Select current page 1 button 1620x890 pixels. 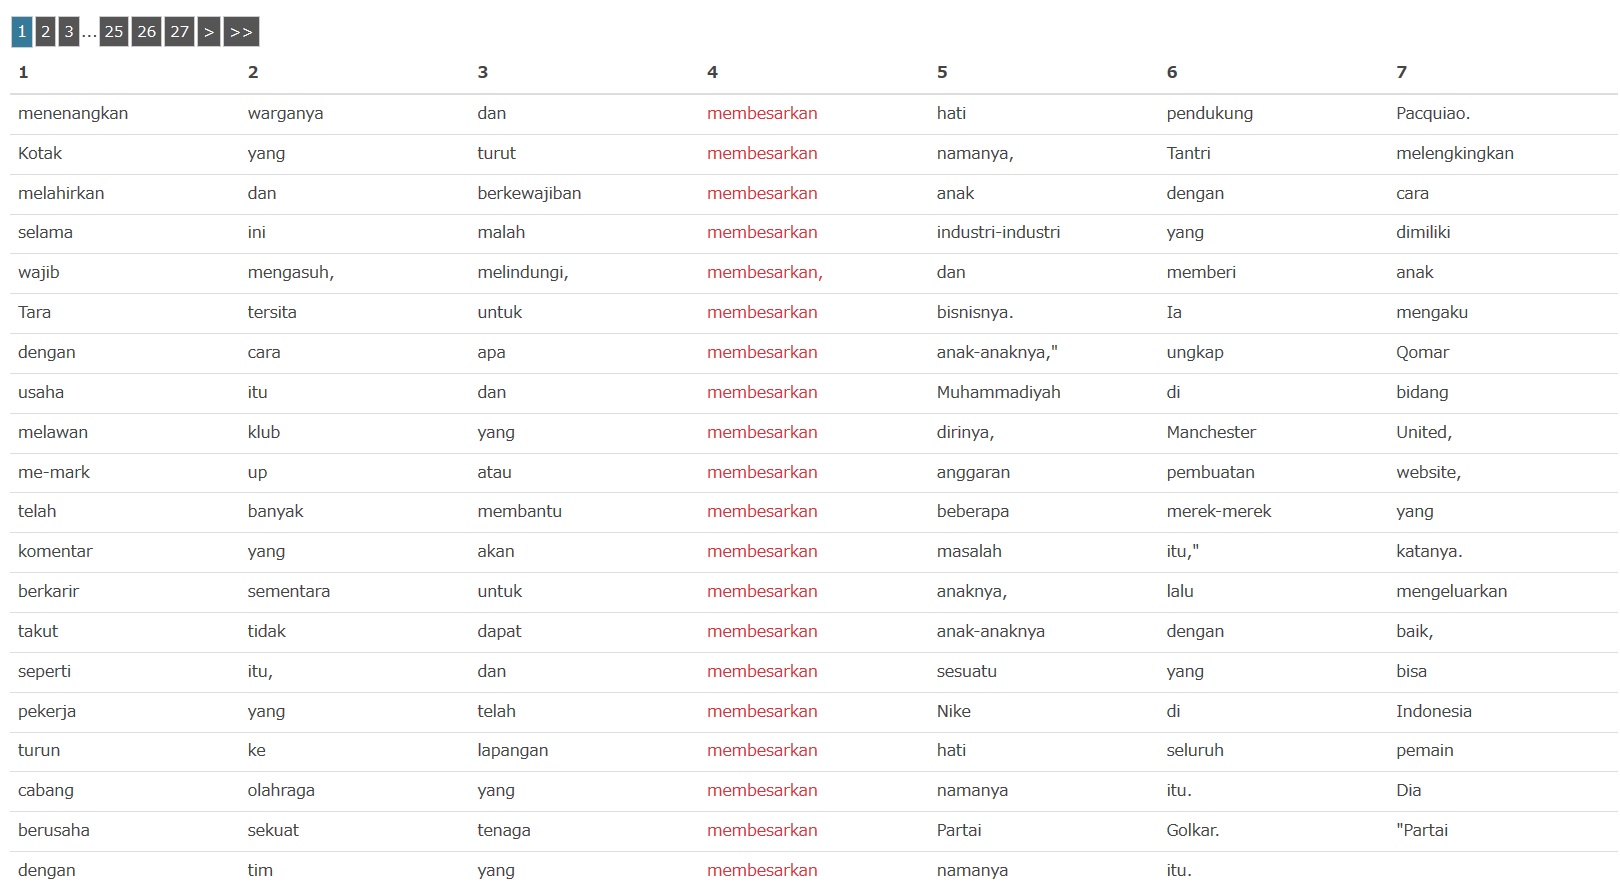21,32
